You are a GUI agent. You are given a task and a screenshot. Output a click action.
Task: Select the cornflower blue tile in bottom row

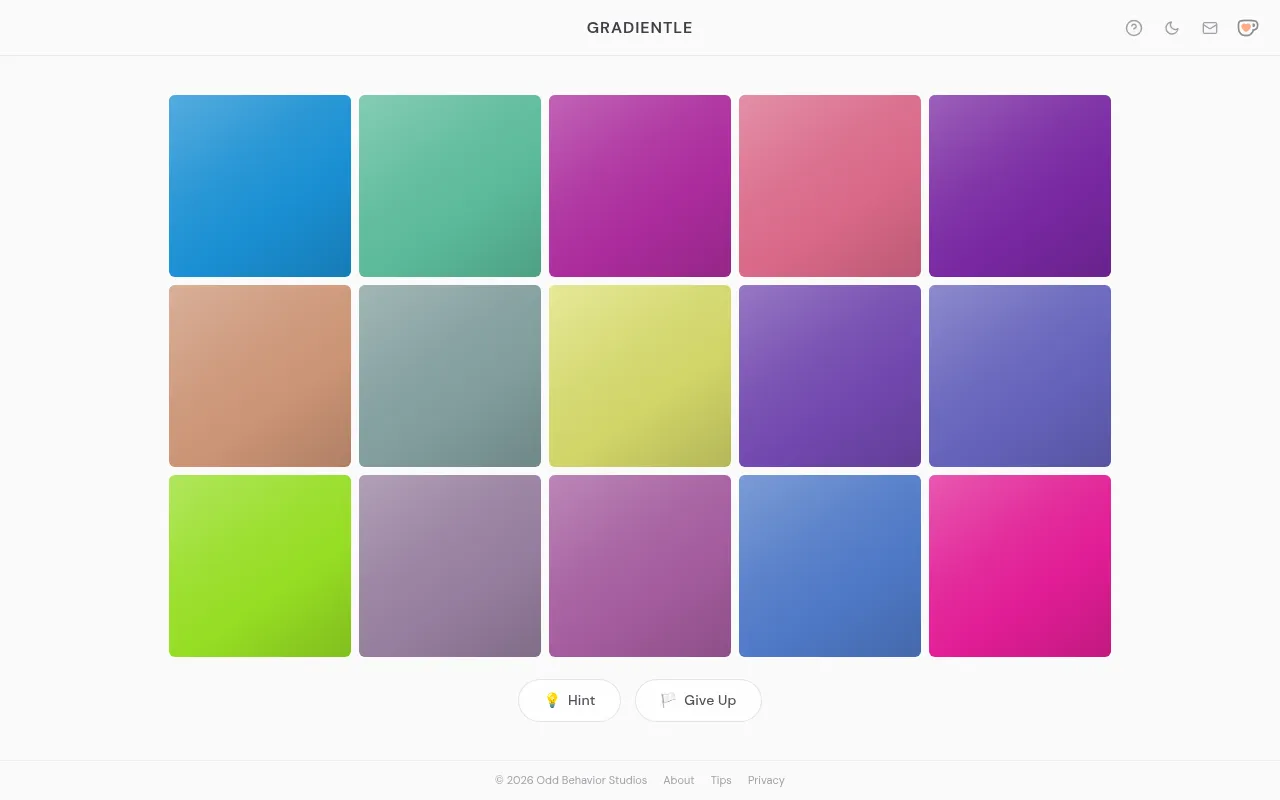coord(830,566)
